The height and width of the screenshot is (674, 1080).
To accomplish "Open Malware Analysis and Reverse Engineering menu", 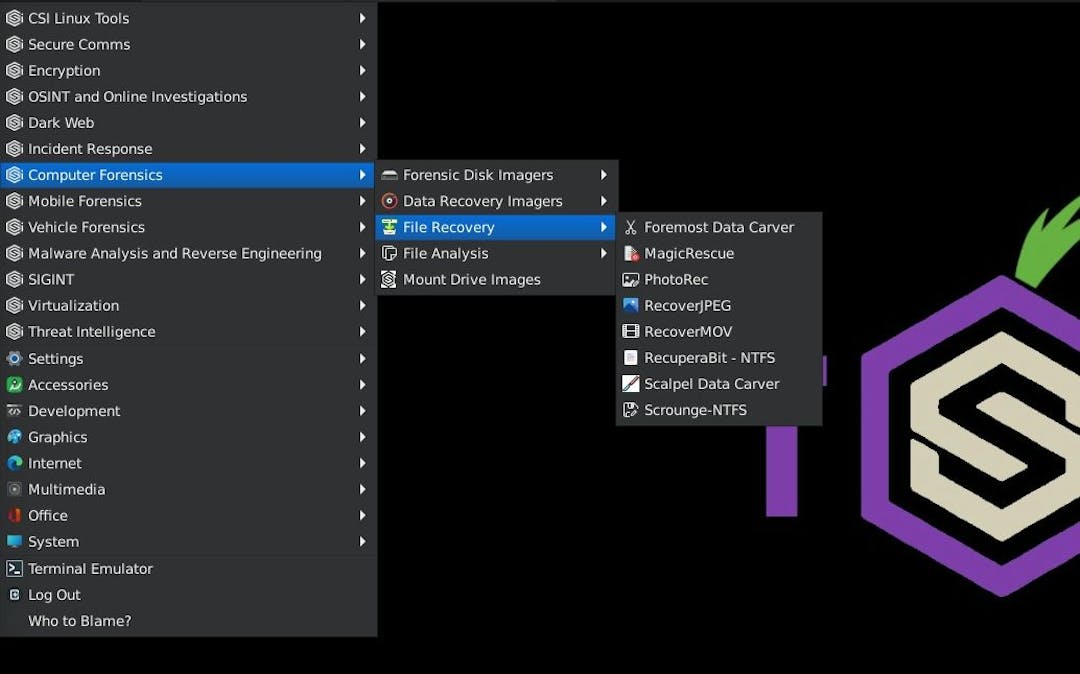I will [174, 254].
